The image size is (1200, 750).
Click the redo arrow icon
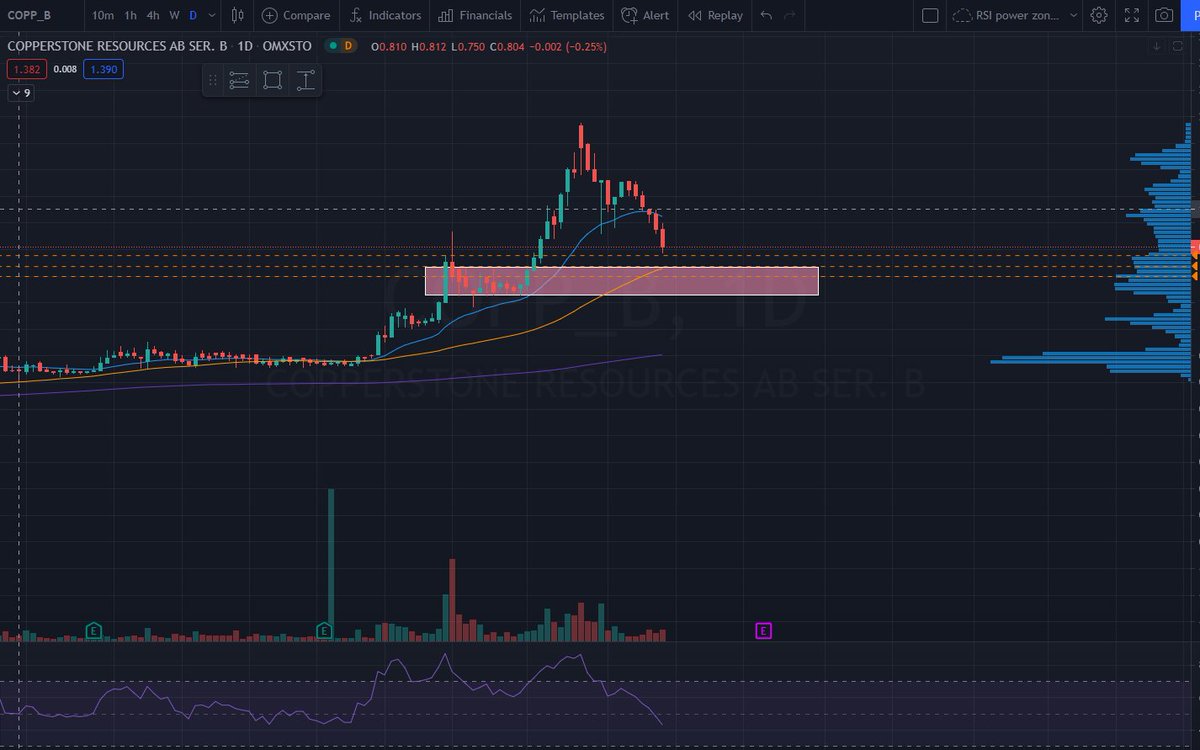790,15
